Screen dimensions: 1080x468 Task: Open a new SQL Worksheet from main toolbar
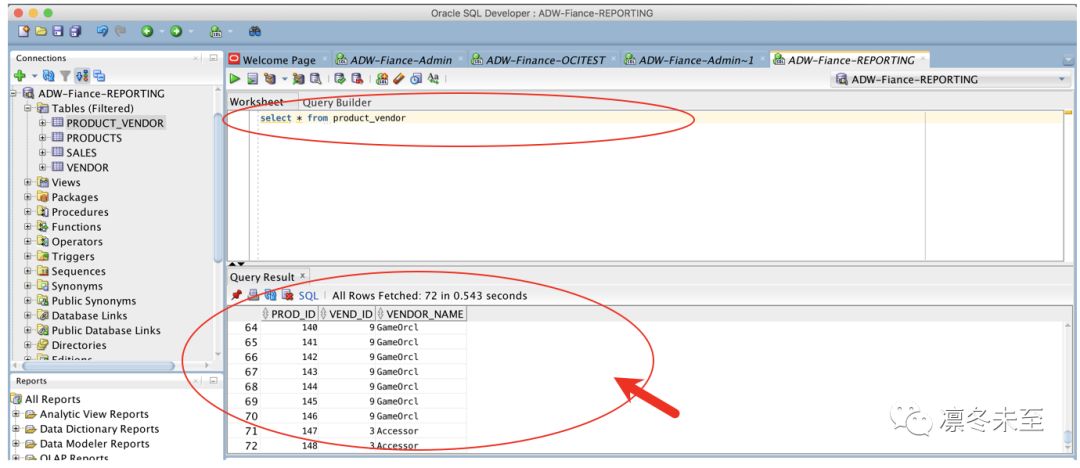coord(216,31)
